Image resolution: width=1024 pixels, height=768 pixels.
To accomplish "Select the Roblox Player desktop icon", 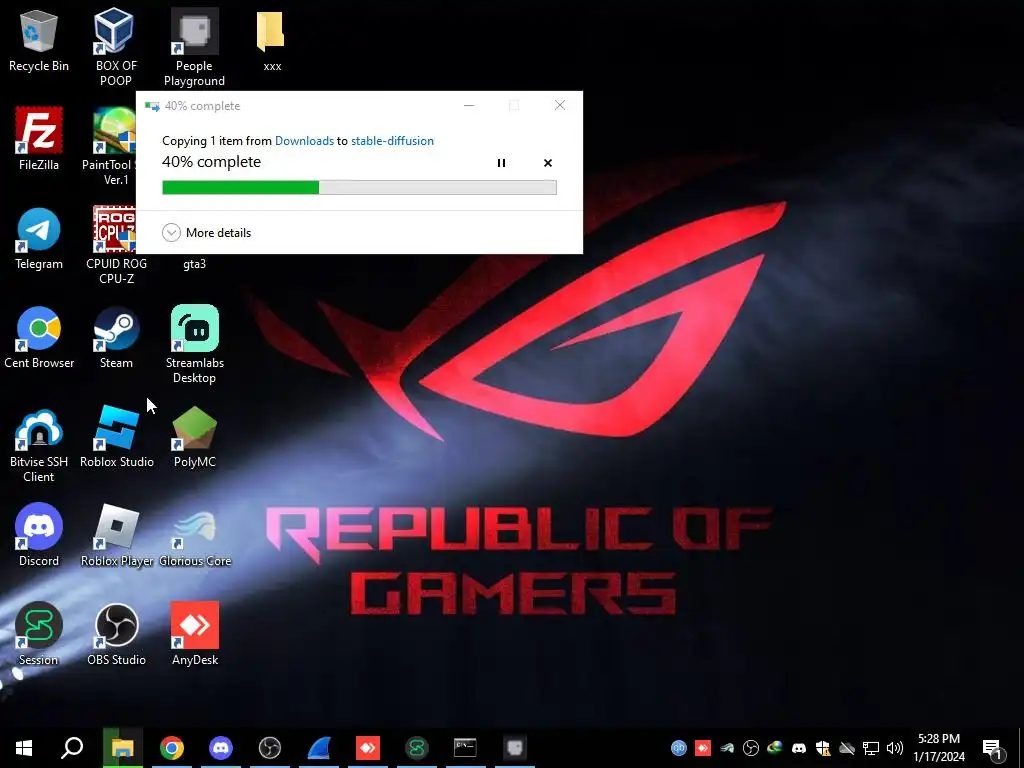I will click(116, 536).
